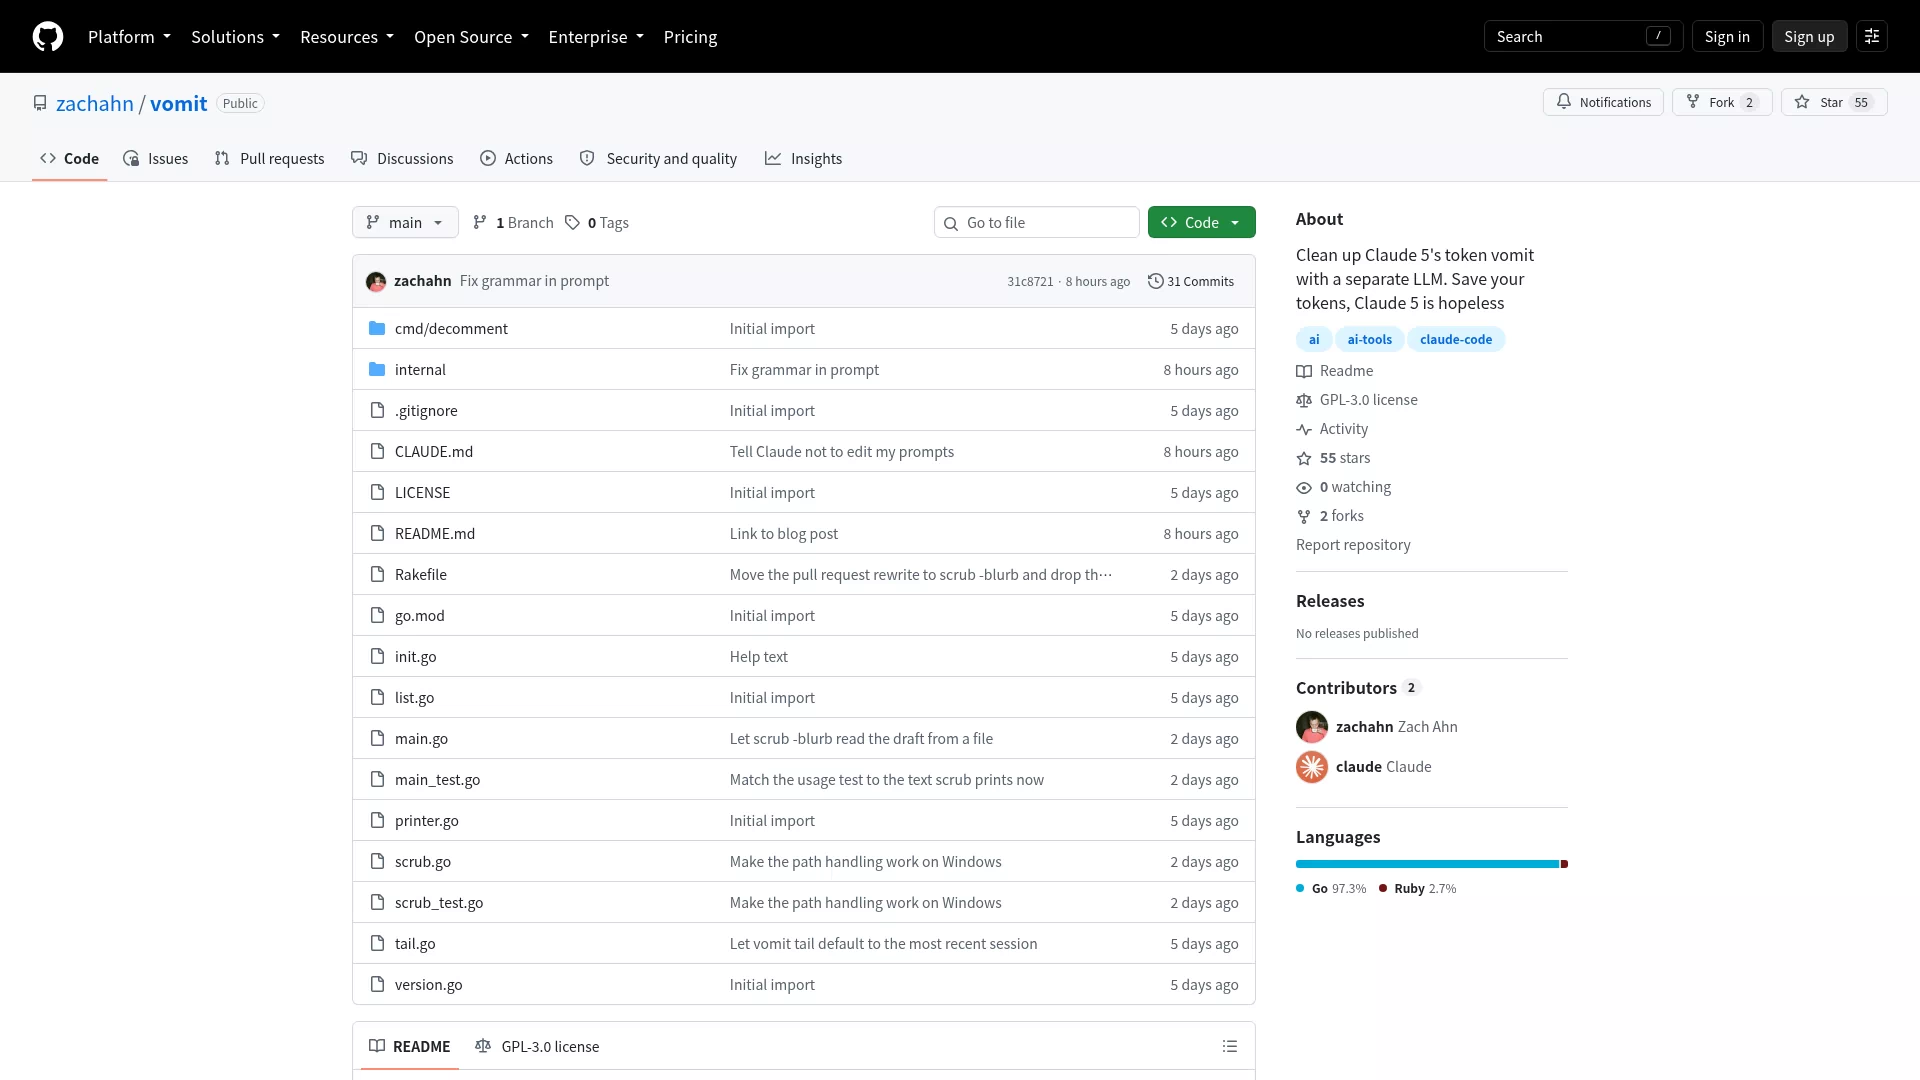Click the file icon for CLAUDE.md
Screen dimensions: 1920x1080
click(x=377, y=452)
